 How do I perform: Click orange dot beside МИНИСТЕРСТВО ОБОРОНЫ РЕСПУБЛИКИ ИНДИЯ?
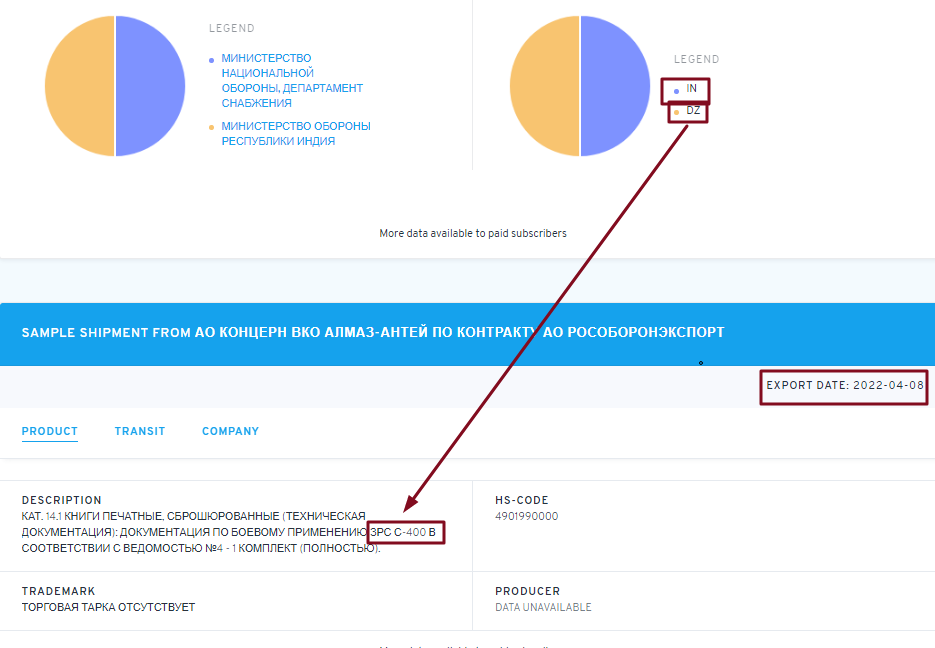click(211, 128)
